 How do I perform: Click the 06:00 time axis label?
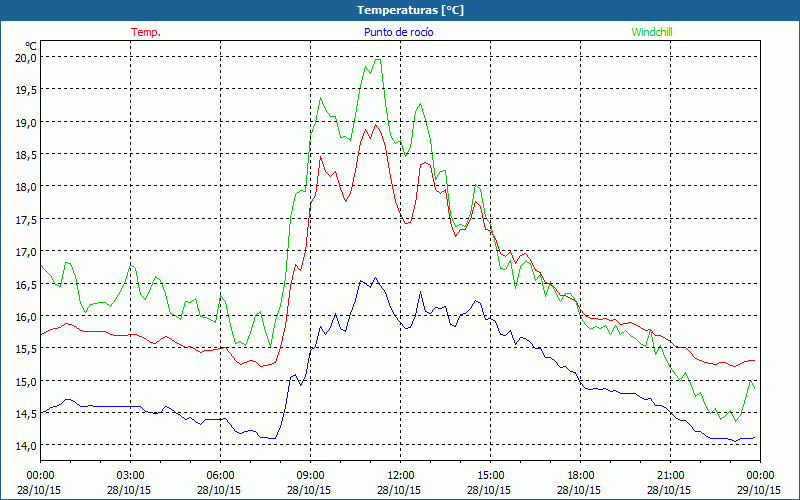[220, 476]
